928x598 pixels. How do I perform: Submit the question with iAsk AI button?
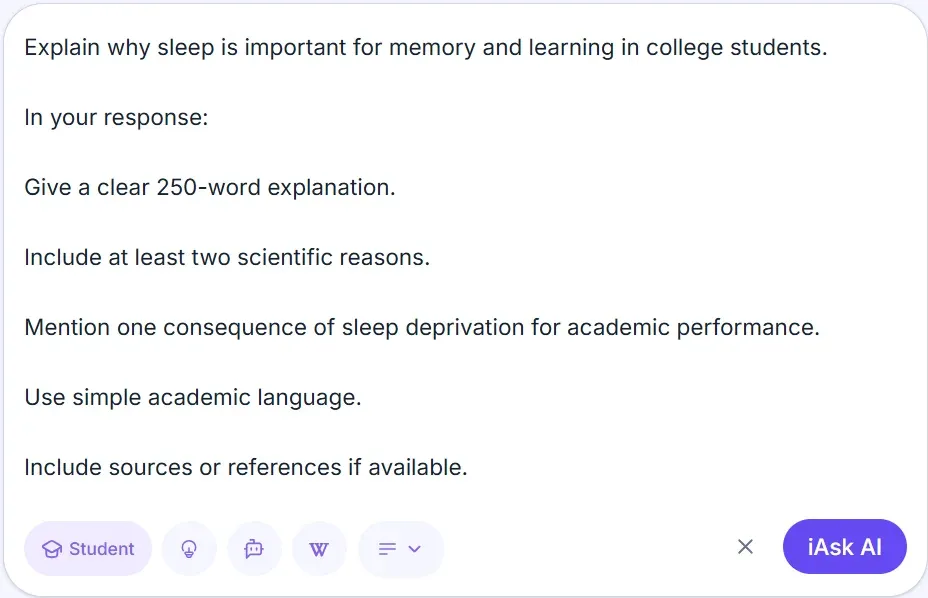[x=844, y=547]
